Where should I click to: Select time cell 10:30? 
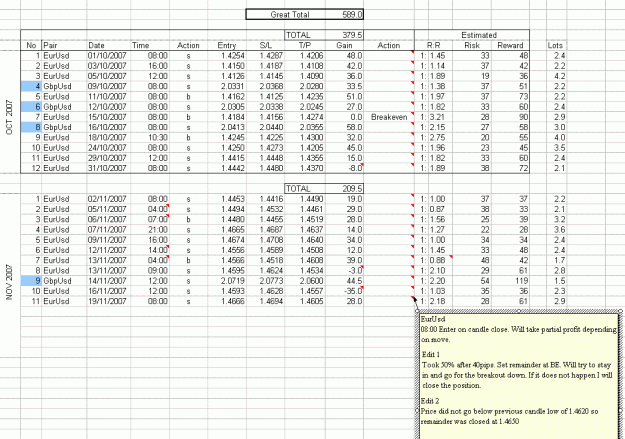tap(150, 138)
